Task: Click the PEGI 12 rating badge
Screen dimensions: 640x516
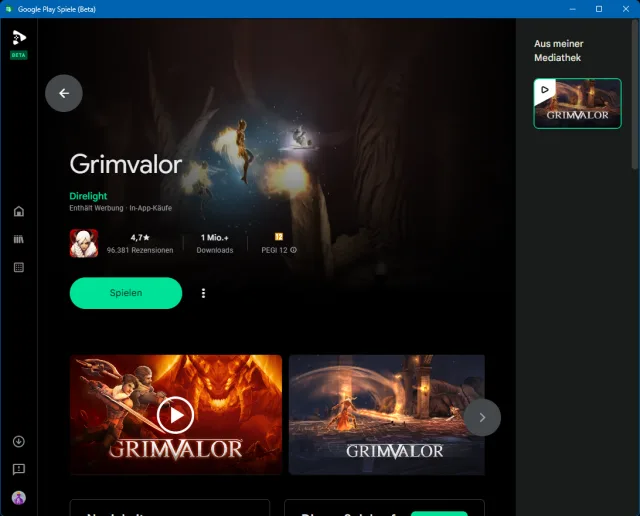Action: coord(279,237)
